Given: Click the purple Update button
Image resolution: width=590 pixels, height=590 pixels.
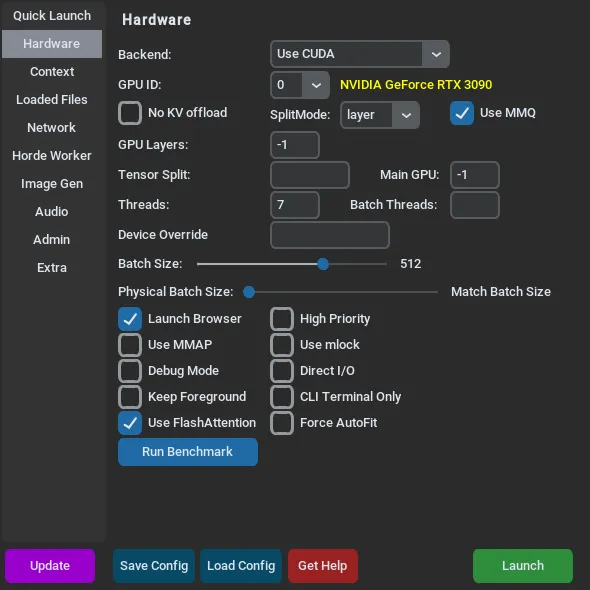Looking at the screenshot, I should click(50, 566).
